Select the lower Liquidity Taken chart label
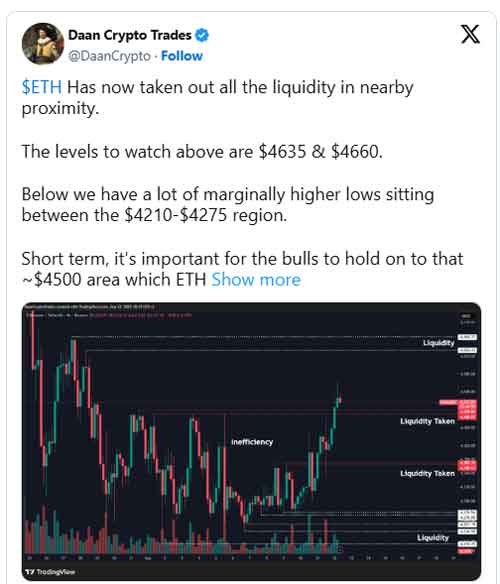Screen dimensions: 500x584 tap(427, 473)
